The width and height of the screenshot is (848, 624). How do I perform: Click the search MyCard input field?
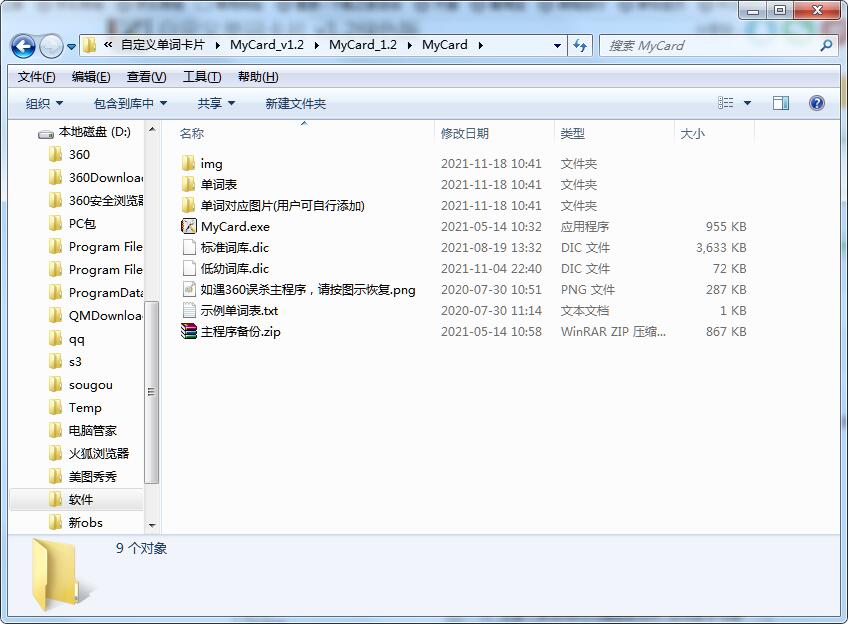tap(708, 45)
